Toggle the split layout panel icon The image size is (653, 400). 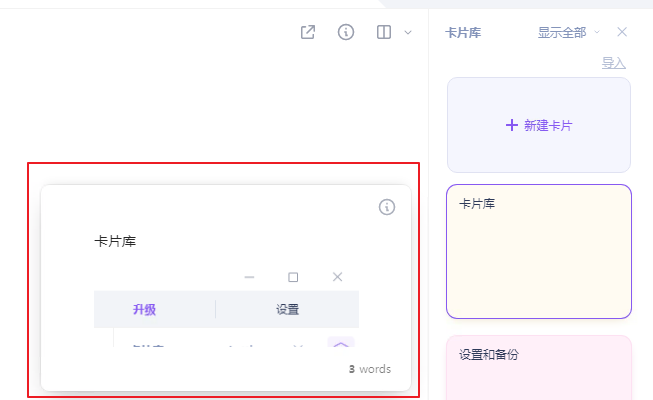click(x=384, y=32)
